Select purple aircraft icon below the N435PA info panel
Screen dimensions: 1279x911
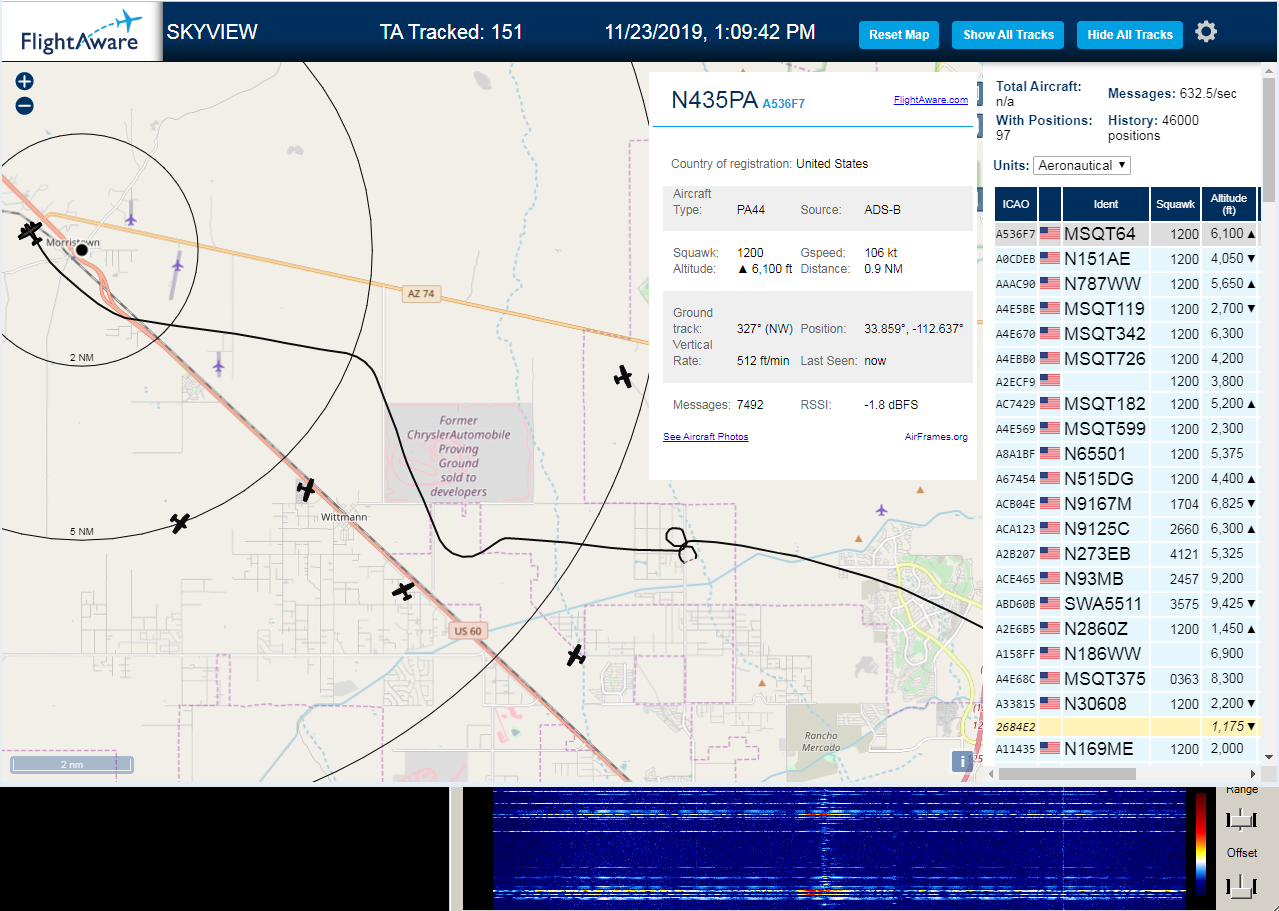coord(881,510)
